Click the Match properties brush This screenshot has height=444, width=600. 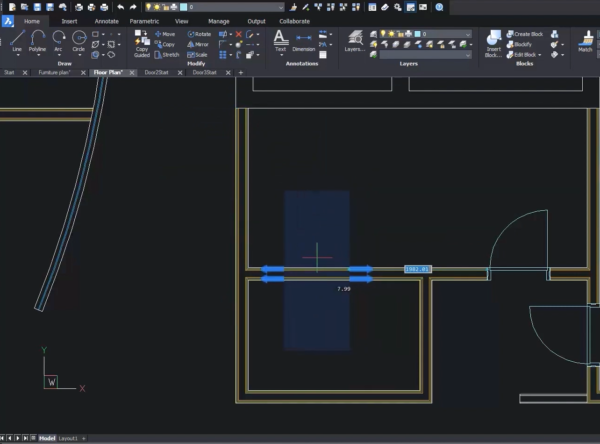click(x=585, y=40)
